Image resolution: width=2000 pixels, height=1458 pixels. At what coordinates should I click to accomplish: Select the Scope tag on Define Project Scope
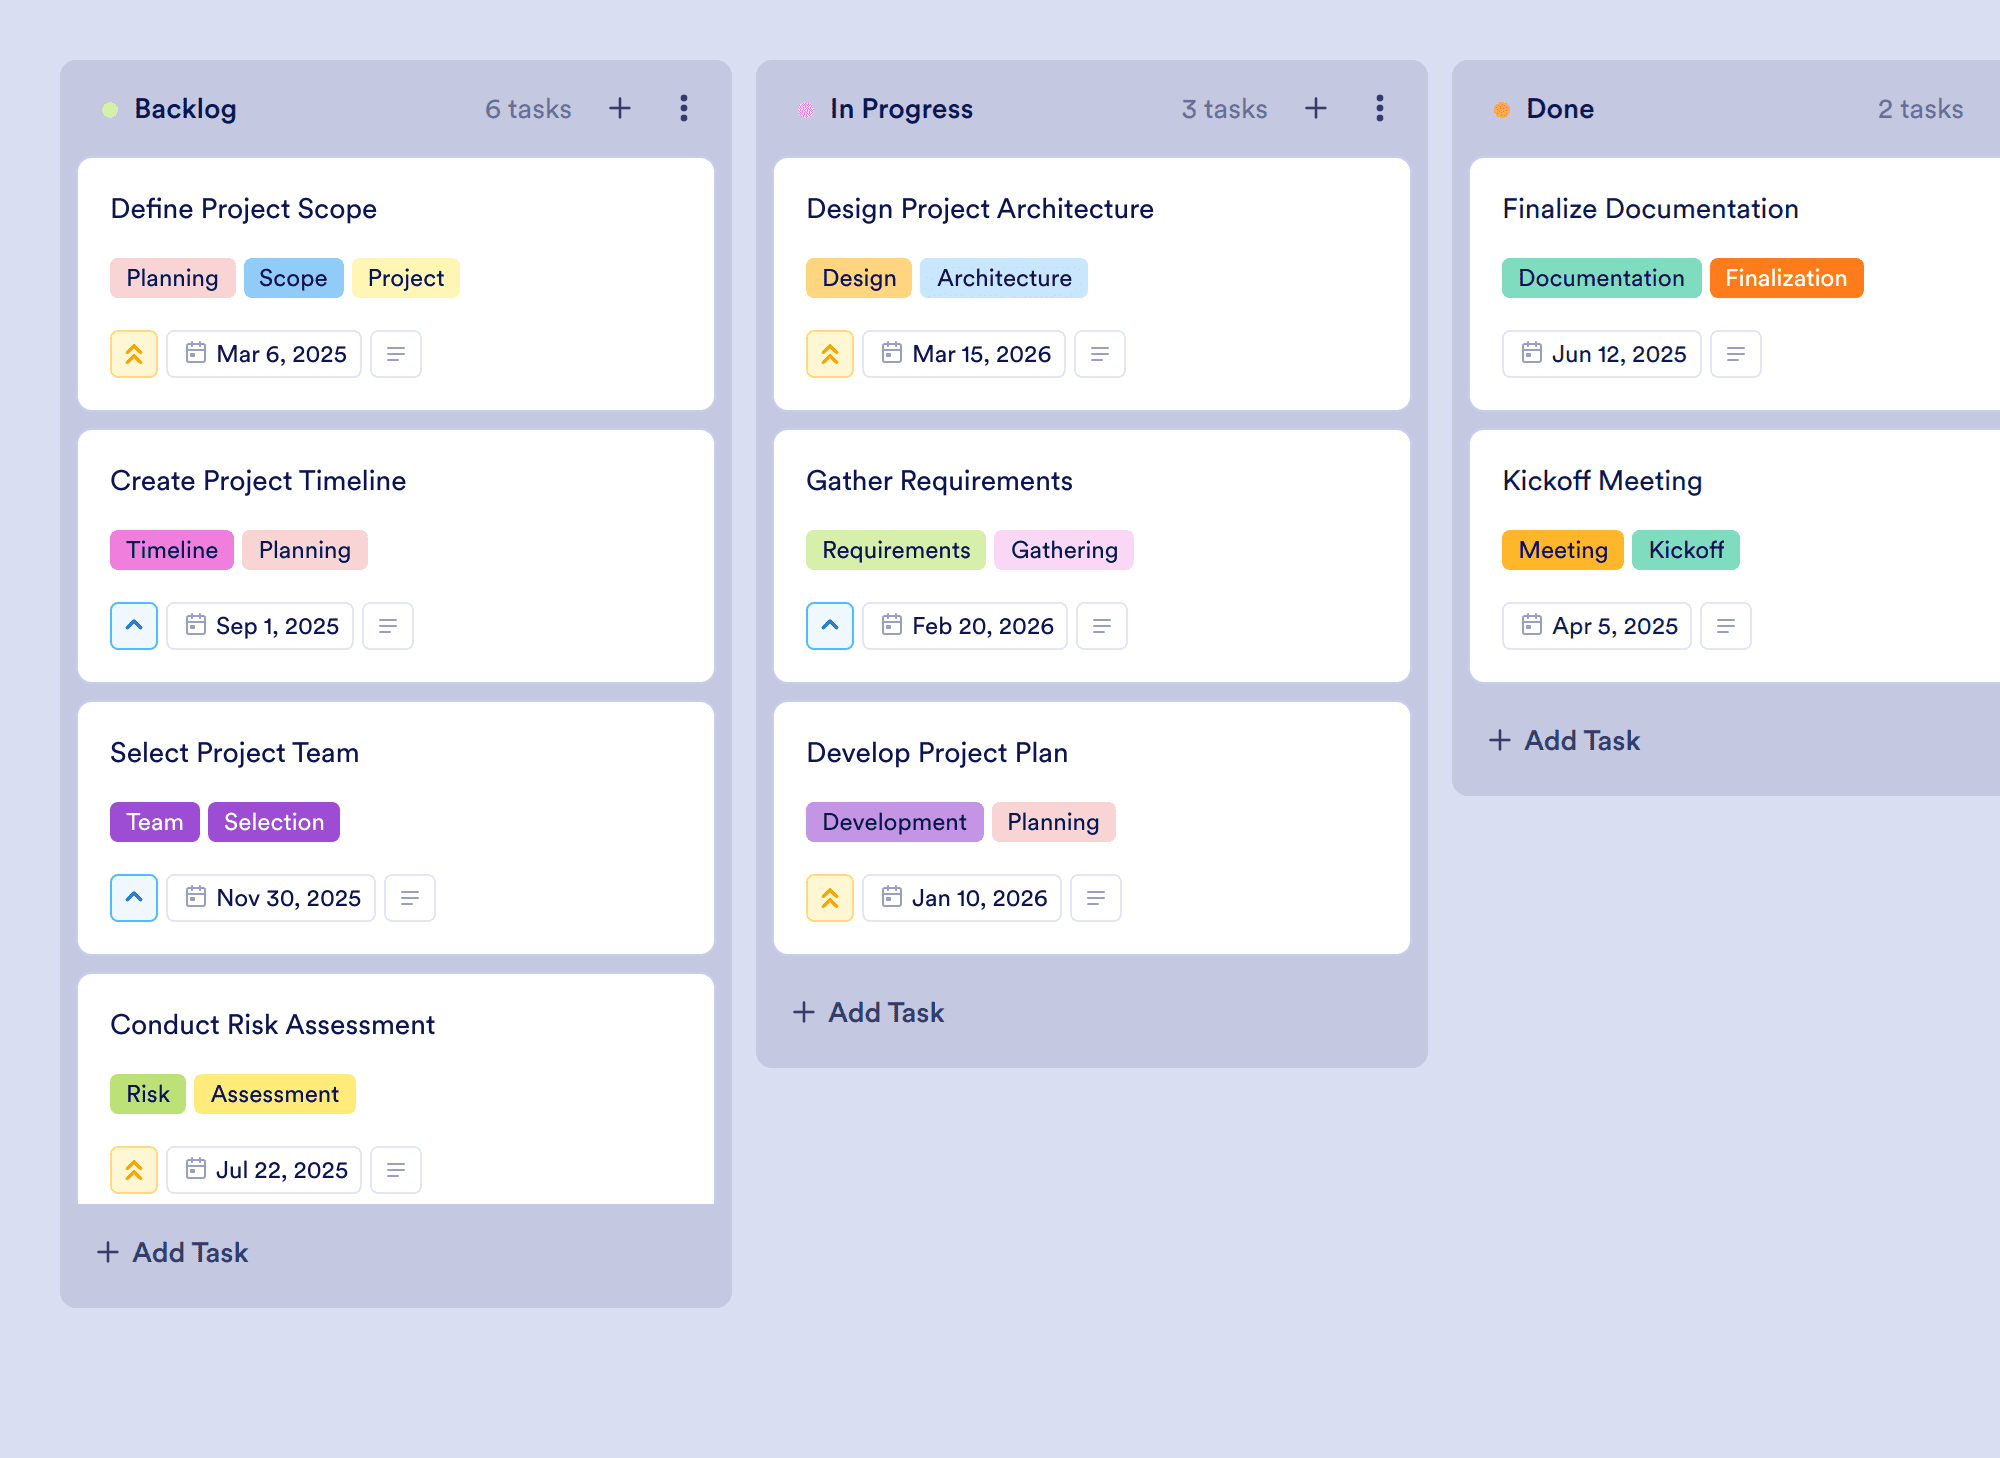293,278
